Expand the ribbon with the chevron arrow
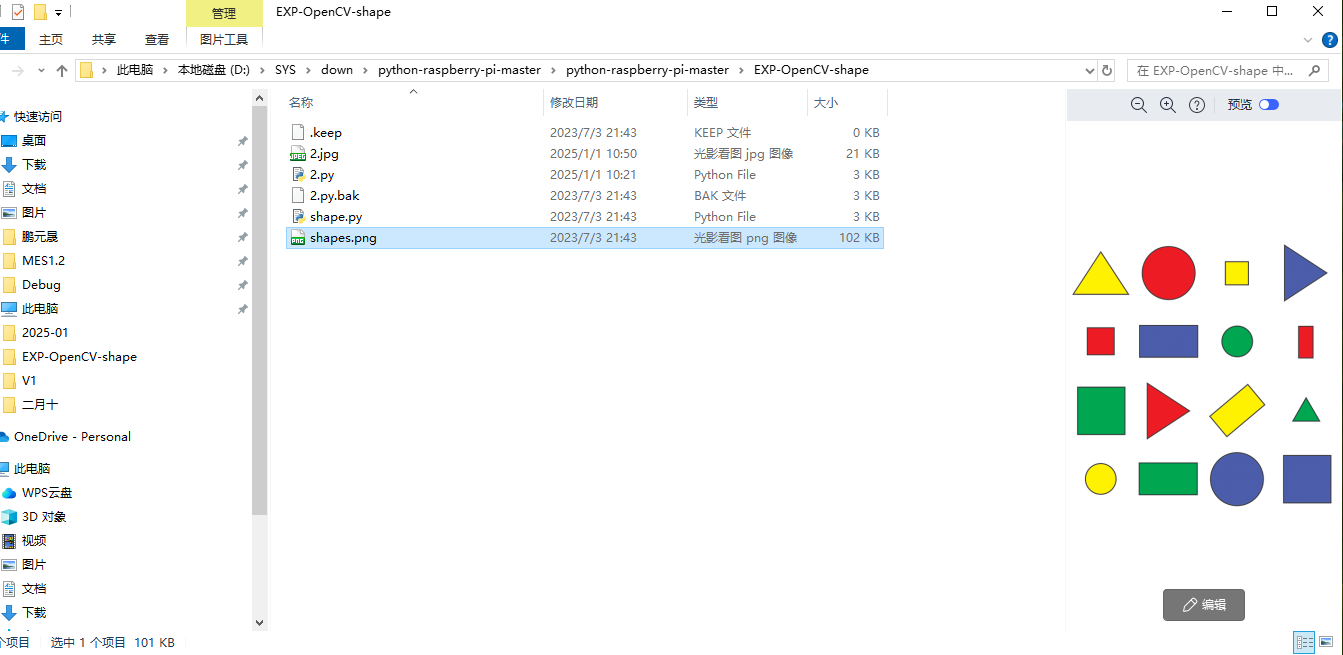 [x=1308, y=39]
